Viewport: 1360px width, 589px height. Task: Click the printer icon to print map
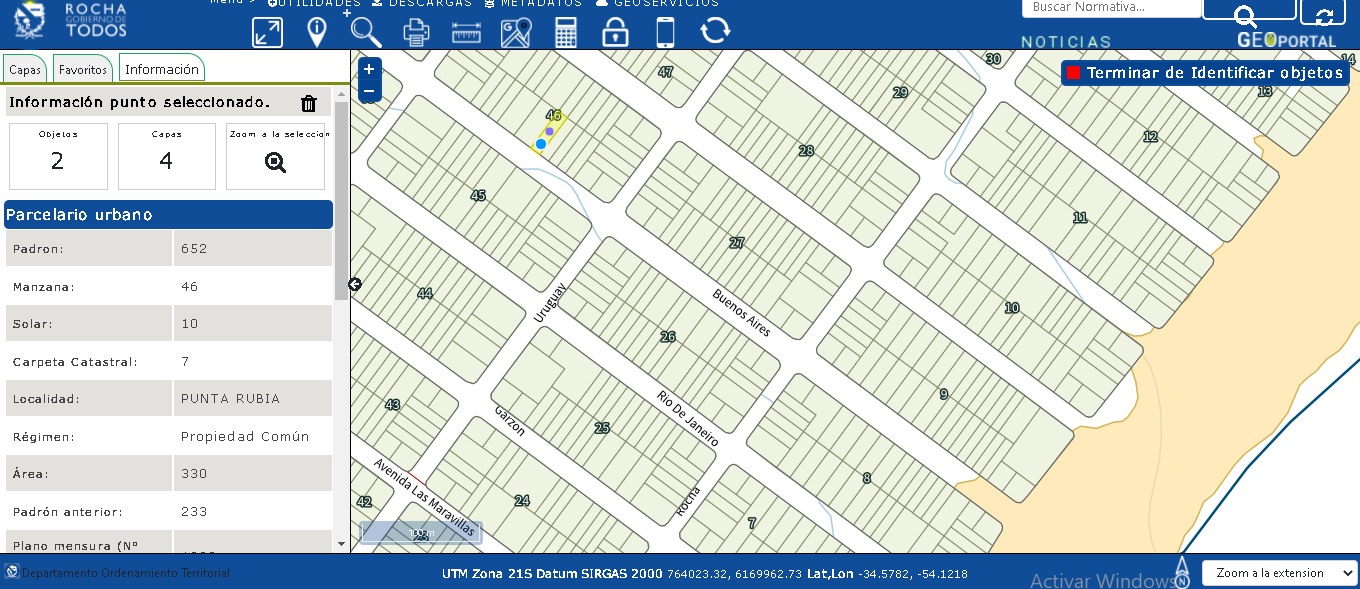tap(416, 32)
